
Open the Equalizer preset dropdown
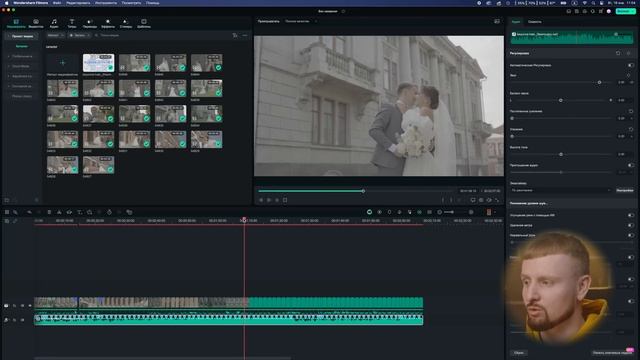click(561, 190)
